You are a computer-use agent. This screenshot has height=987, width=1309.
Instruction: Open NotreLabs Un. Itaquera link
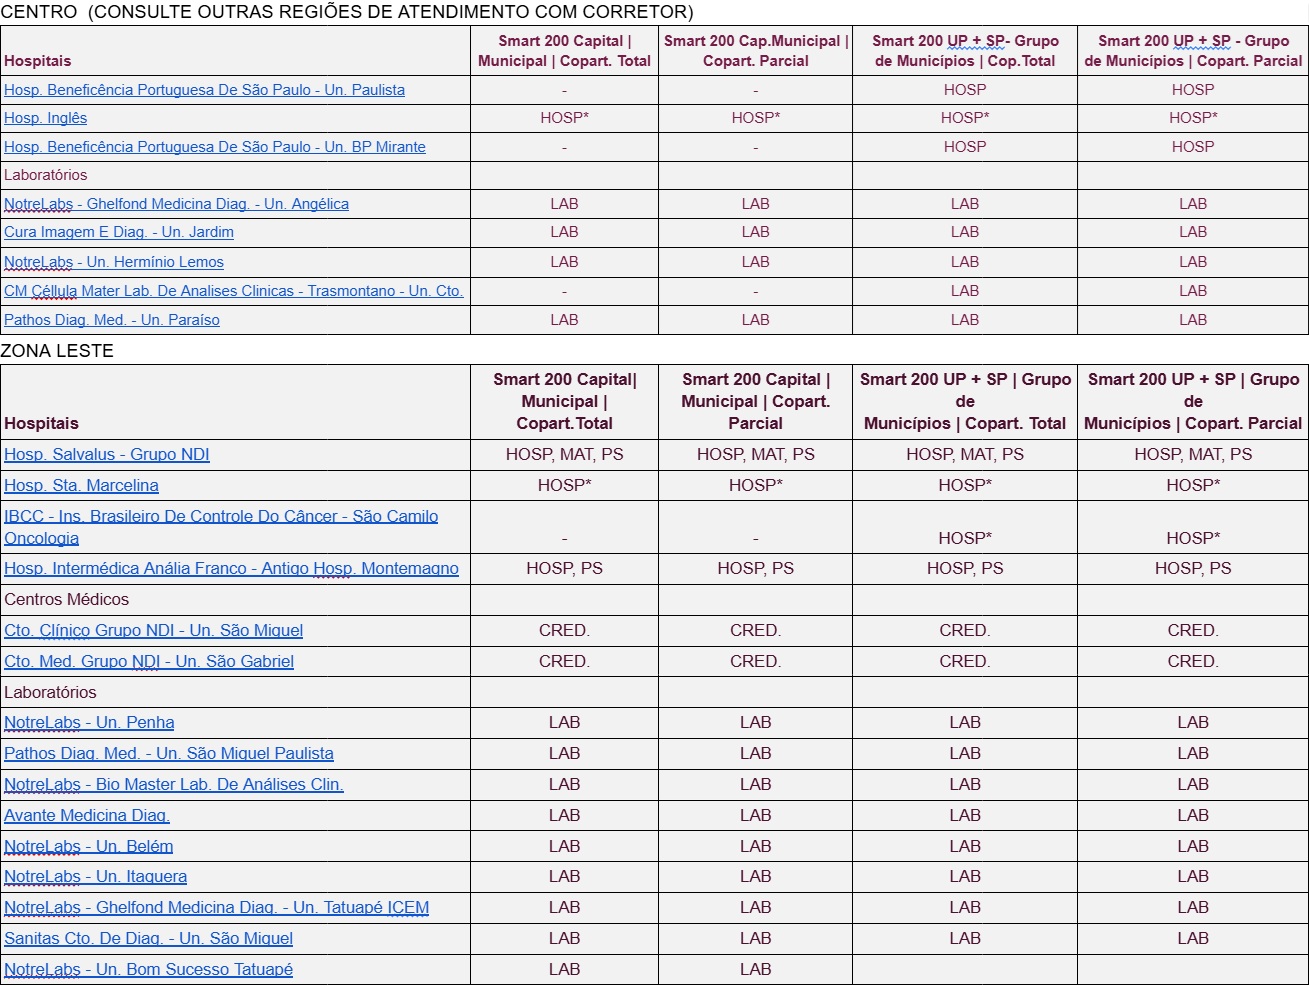95,877
